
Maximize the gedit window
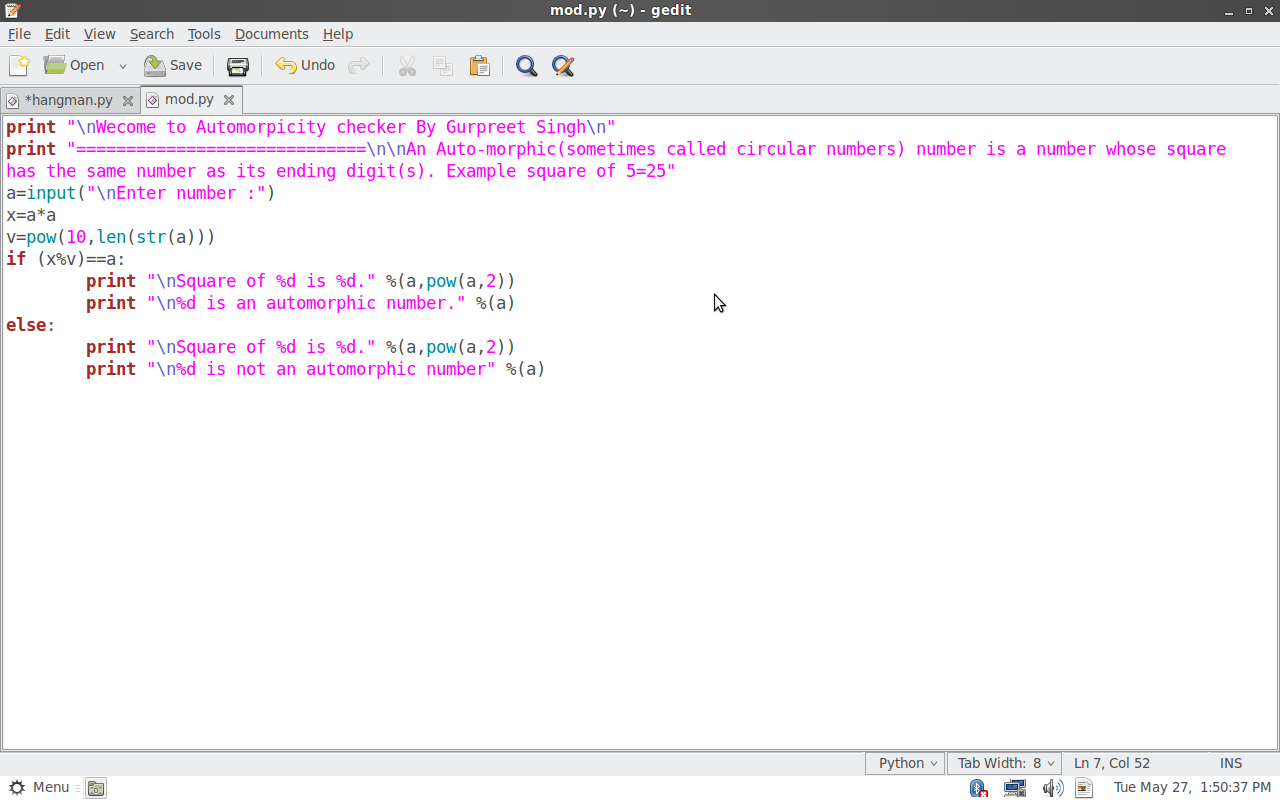[x=1249, y=11]
